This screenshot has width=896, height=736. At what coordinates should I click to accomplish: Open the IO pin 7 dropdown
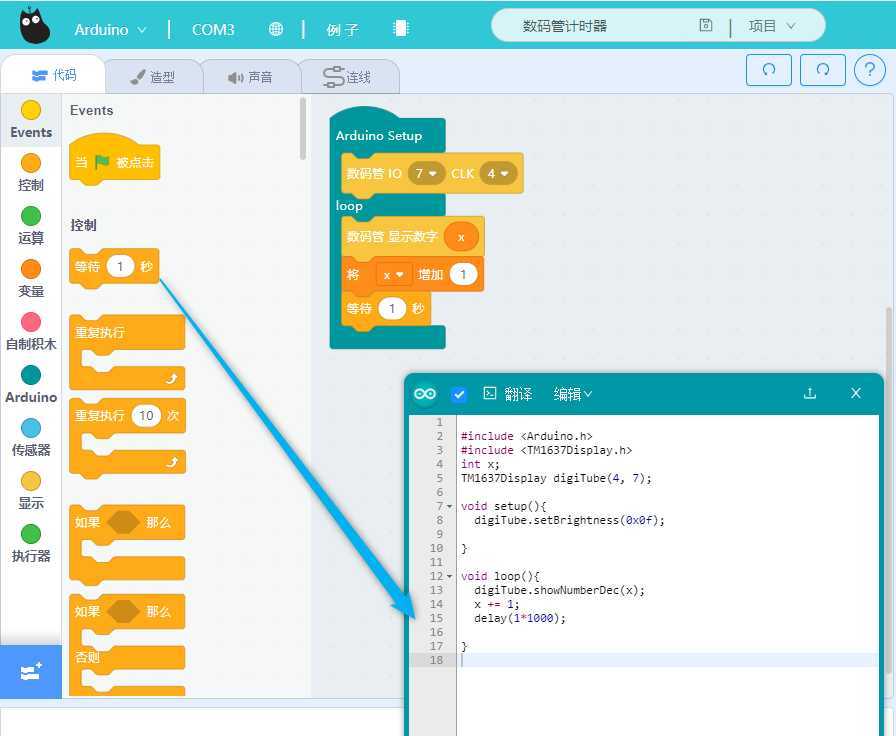(426, 173)
